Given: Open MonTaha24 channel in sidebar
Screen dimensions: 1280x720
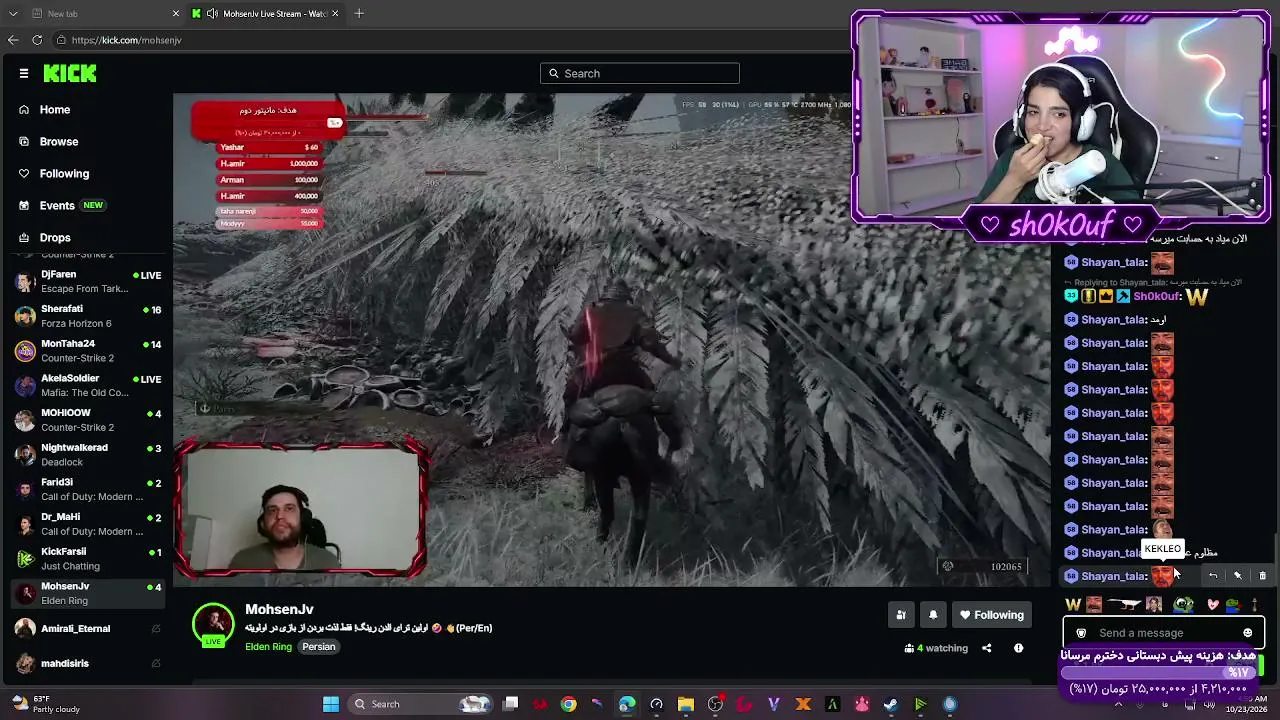Looking at the screenshot, I should click(x=86, y=350).
